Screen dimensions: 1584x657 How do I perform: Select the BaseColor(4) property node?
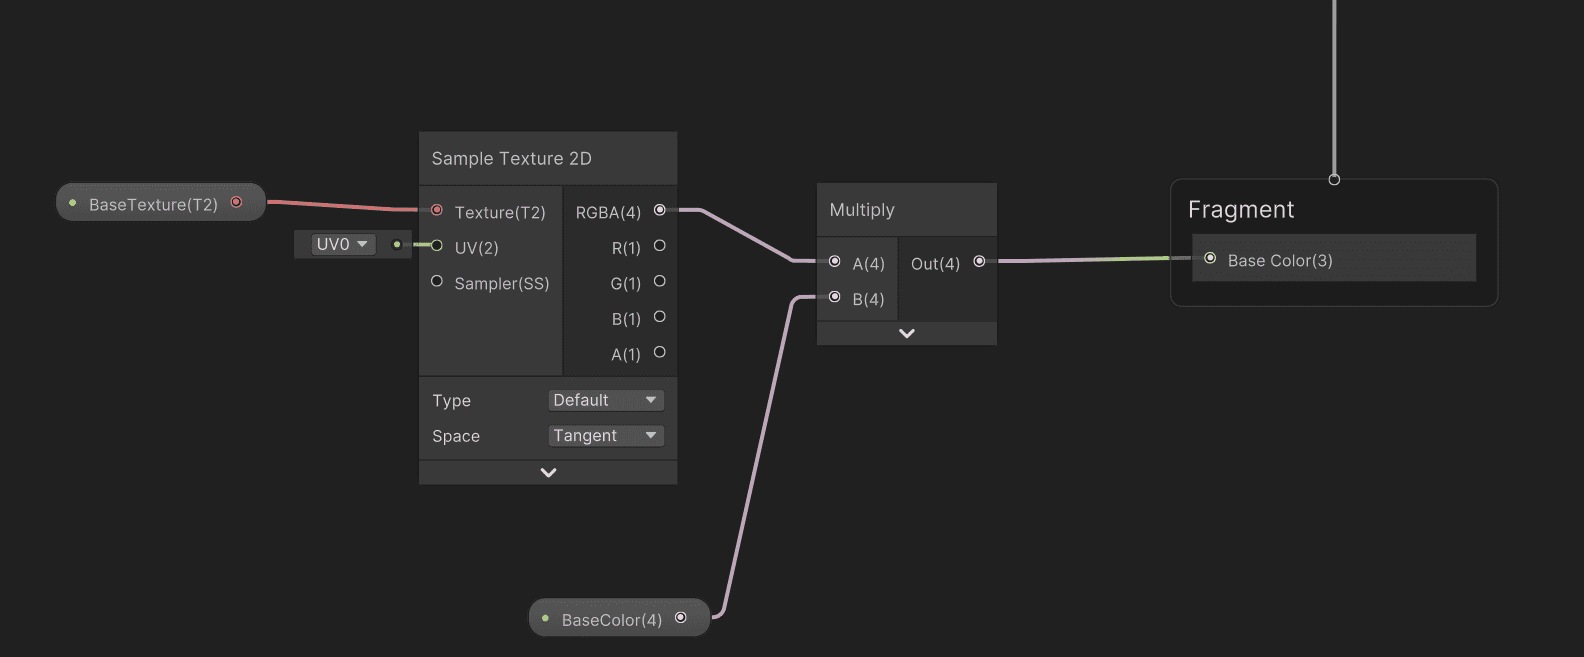pyautogui.click(x=619, y=618)
